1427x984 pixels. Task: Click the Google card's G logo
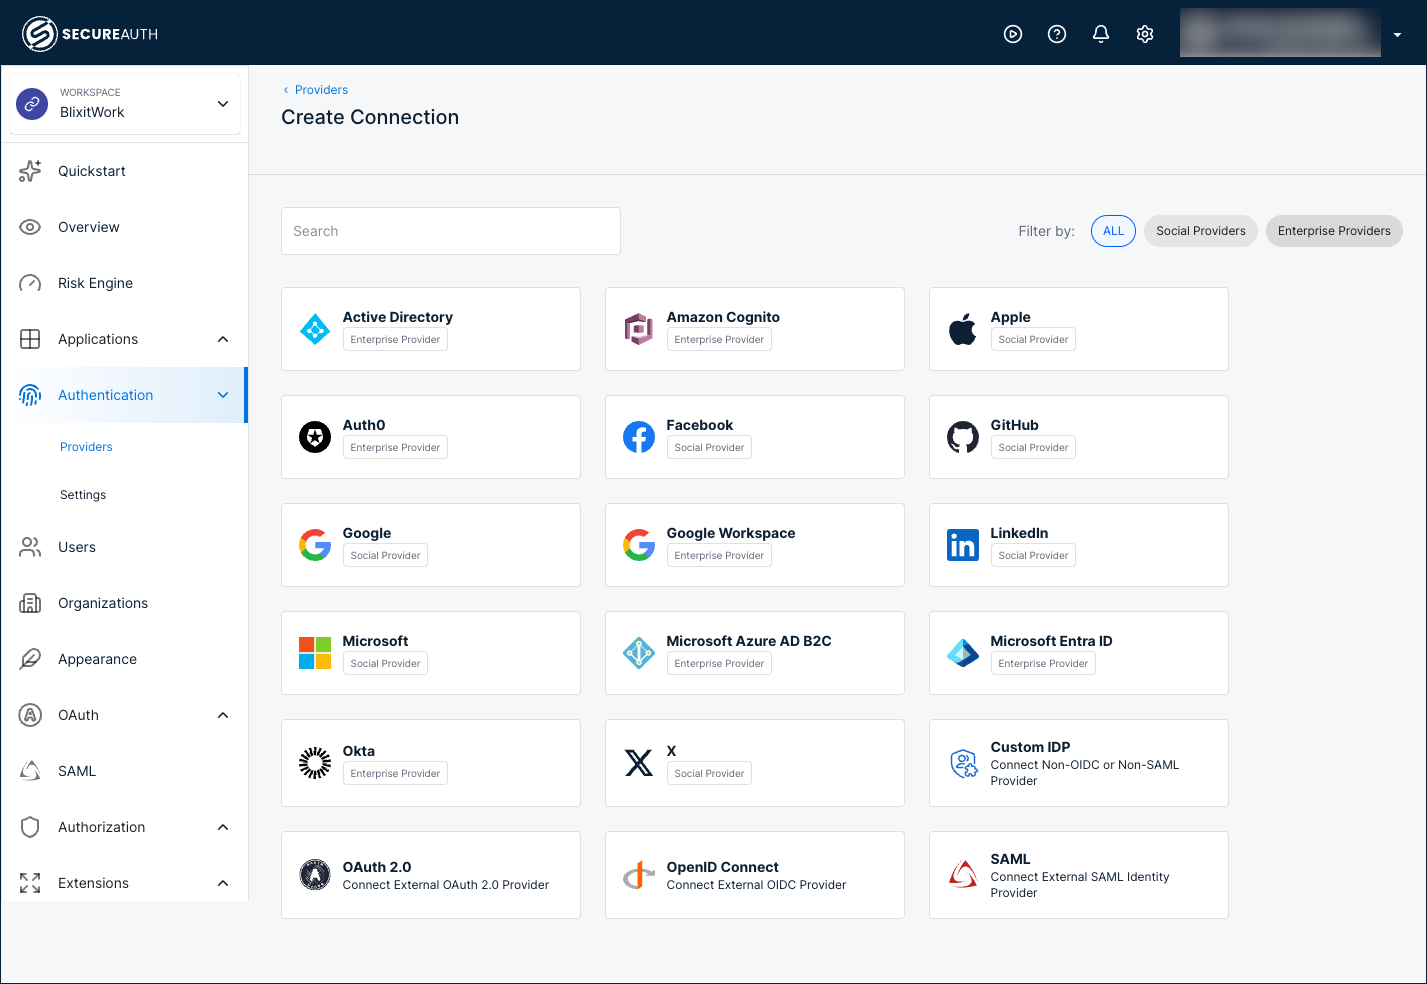coord(315,545)
